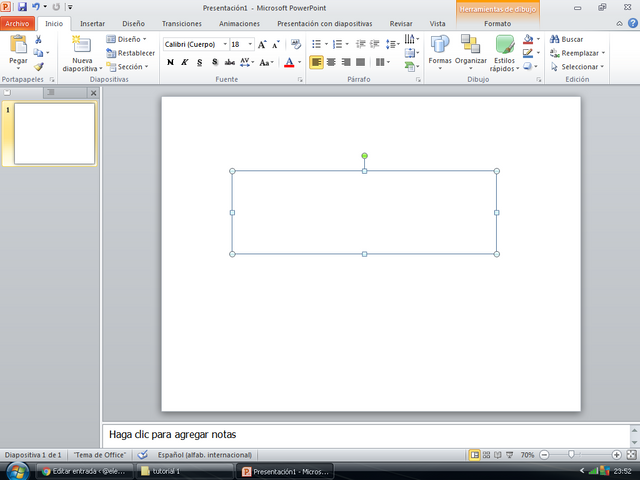Apply red font color A
The height and width of the screenshot is (480, 640).
click(x=289, y=62)
